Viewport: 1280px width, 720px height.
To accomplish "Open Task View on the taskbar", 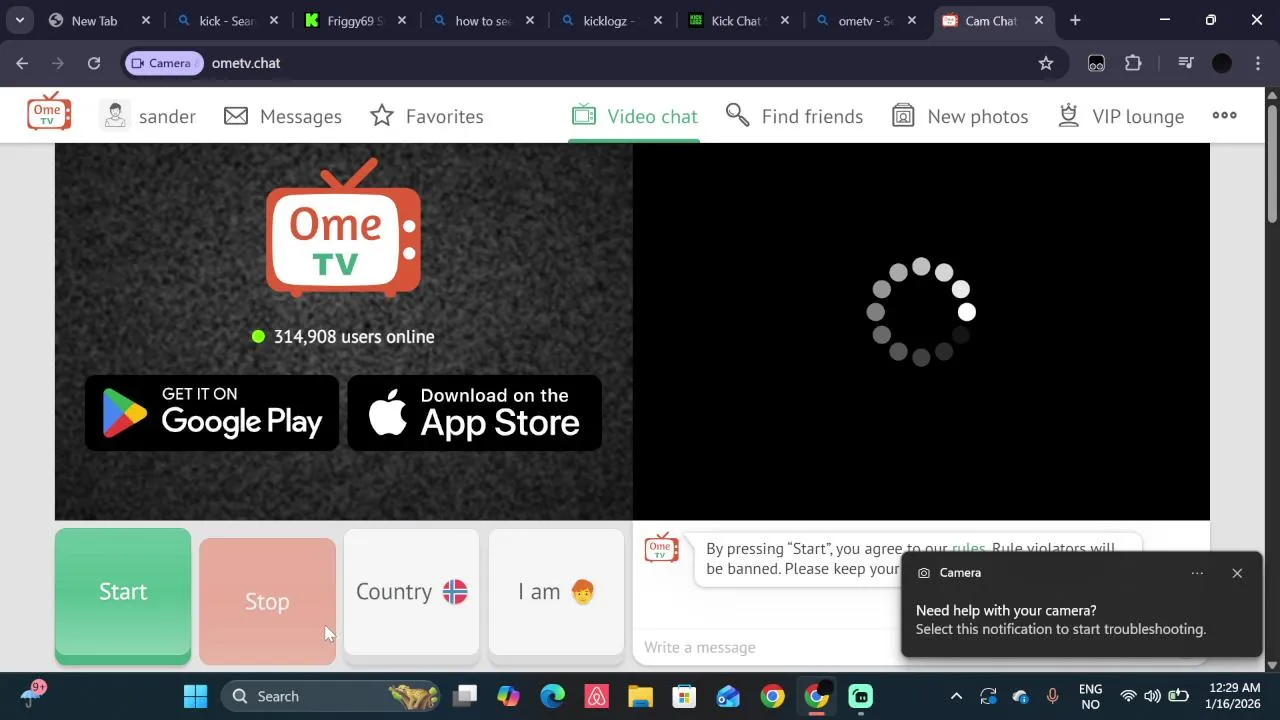I will [465, 696].
